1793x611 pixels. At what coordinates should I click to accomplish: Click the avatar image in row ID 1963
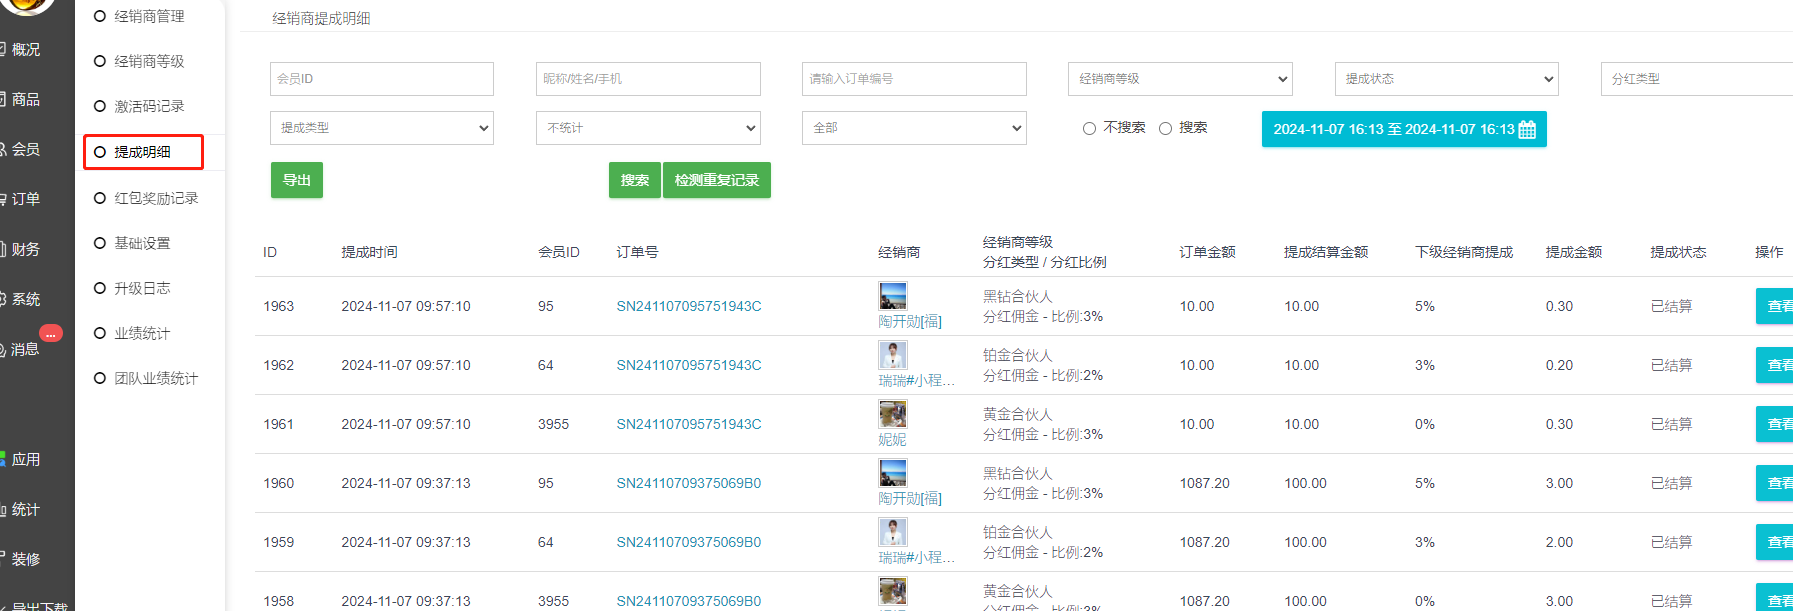892,296
